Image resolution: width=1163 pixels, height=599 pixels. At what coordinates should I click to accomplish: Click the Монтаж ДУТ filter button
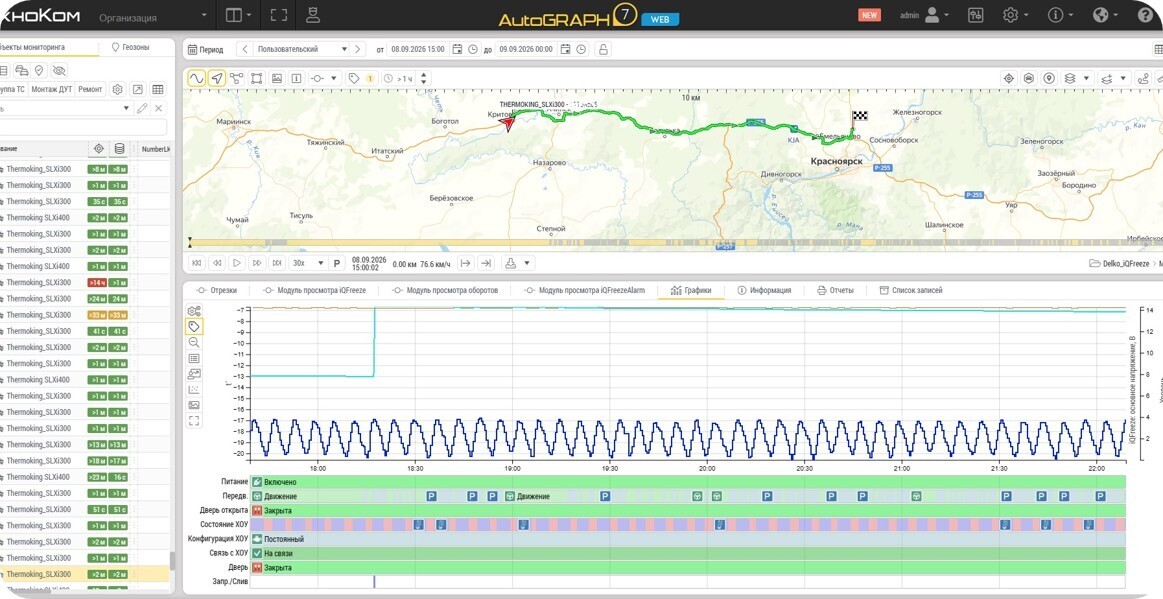point(51,89)
